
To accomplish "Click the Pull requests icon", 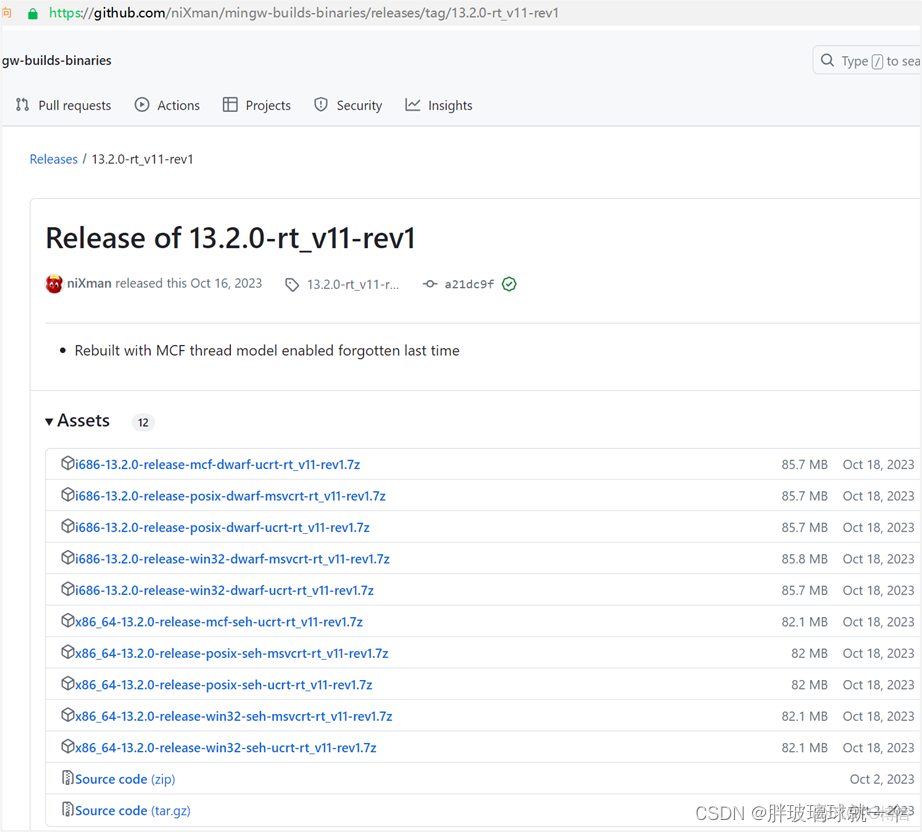I will pos(22,105).
